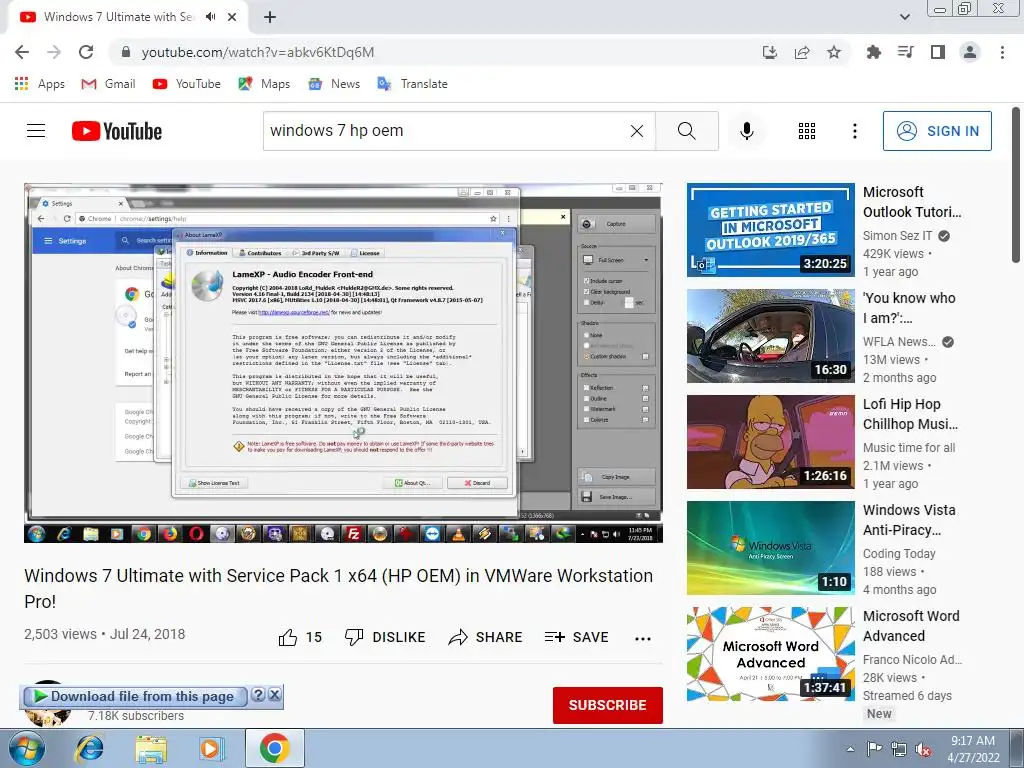Open Windows Media Player from taskbar
Screen dimensions: 1024x768
[x=212, y=748]
